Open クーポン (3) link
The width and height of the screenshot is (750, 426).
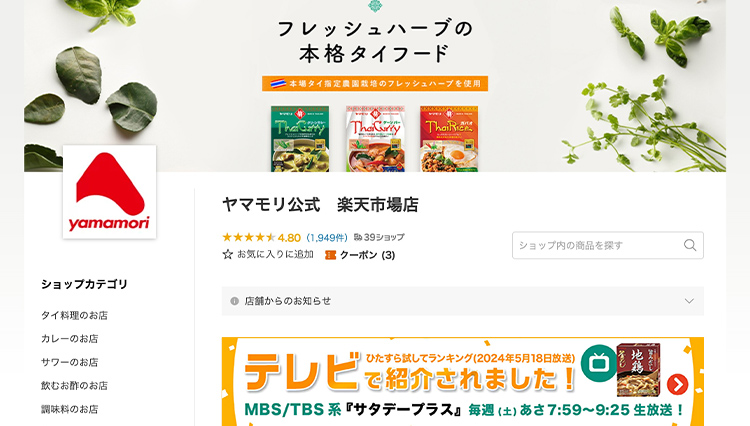pyautogui.click(x=367, y=255)
